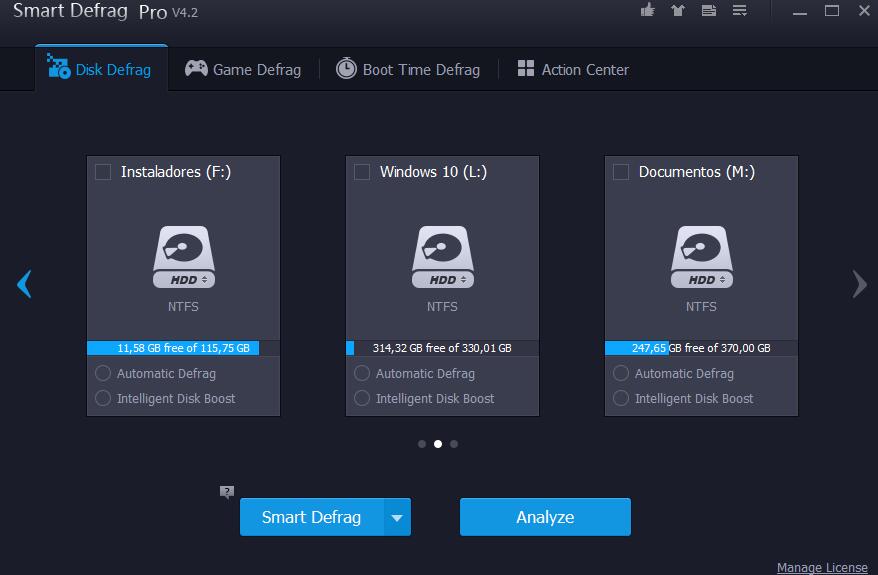
Task: Check the Windows 10 (L:) checkbox
Action: (362, 172)
